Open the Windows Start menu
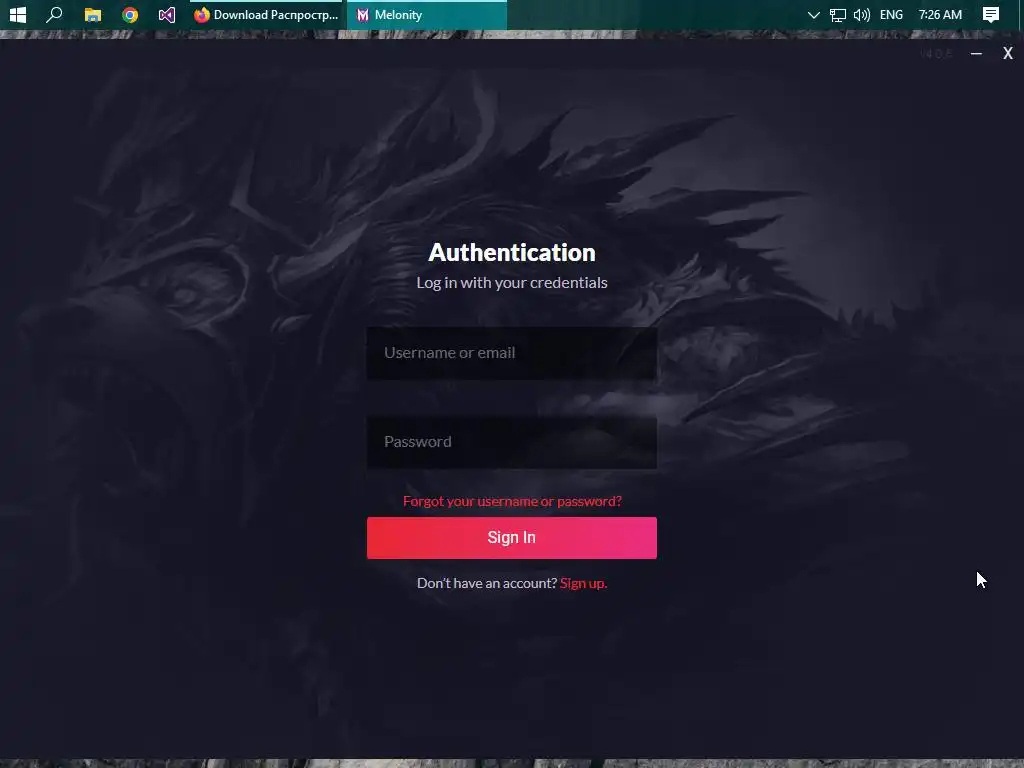 (x=18, y=14)
